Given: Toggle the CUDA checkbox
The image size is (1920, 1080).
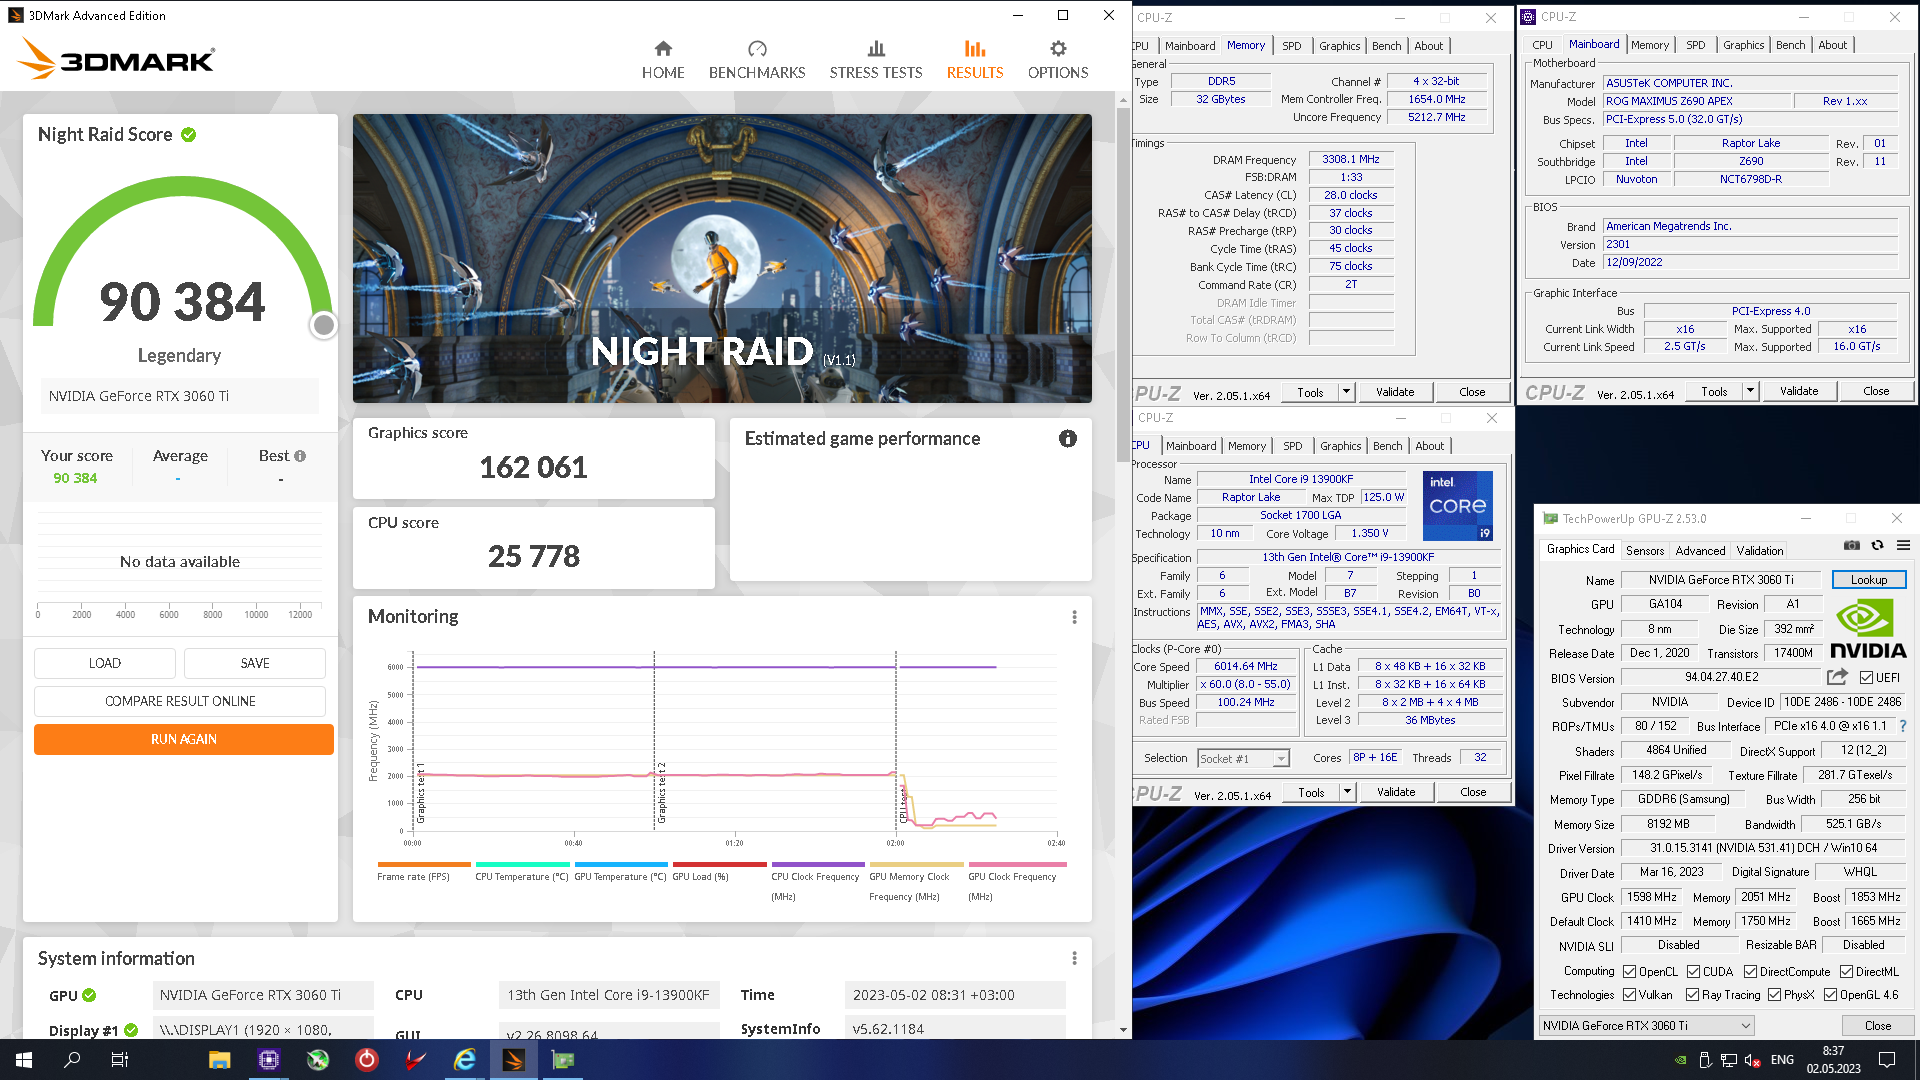Looking at the screenshot, I should click(x=1693, y=972).
